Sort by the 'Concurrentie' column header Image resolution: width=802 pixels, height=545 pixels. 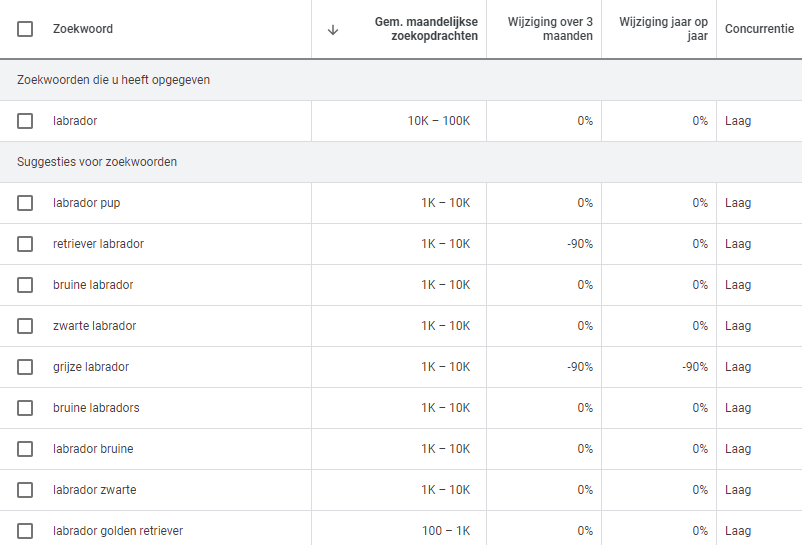tap(758, 29)
